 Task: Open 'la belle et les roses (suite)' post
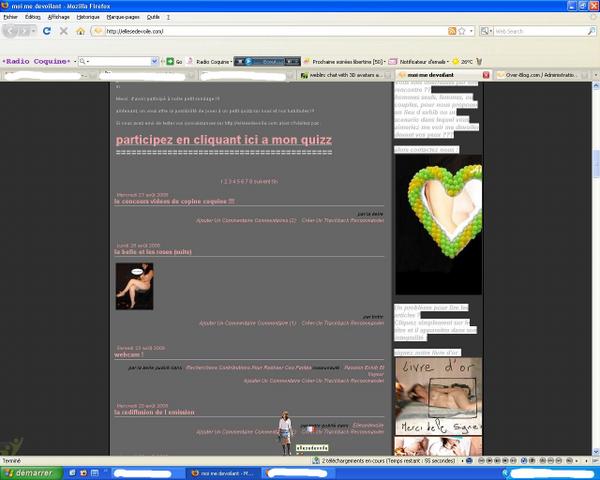[x=153, y=252]
